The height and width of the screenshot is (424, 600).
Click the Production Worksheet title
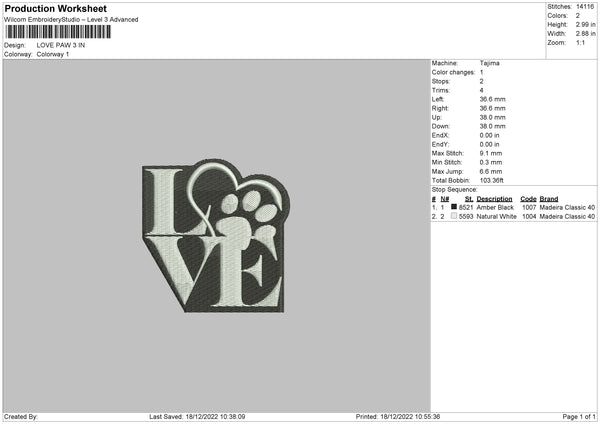coord(55,8)
